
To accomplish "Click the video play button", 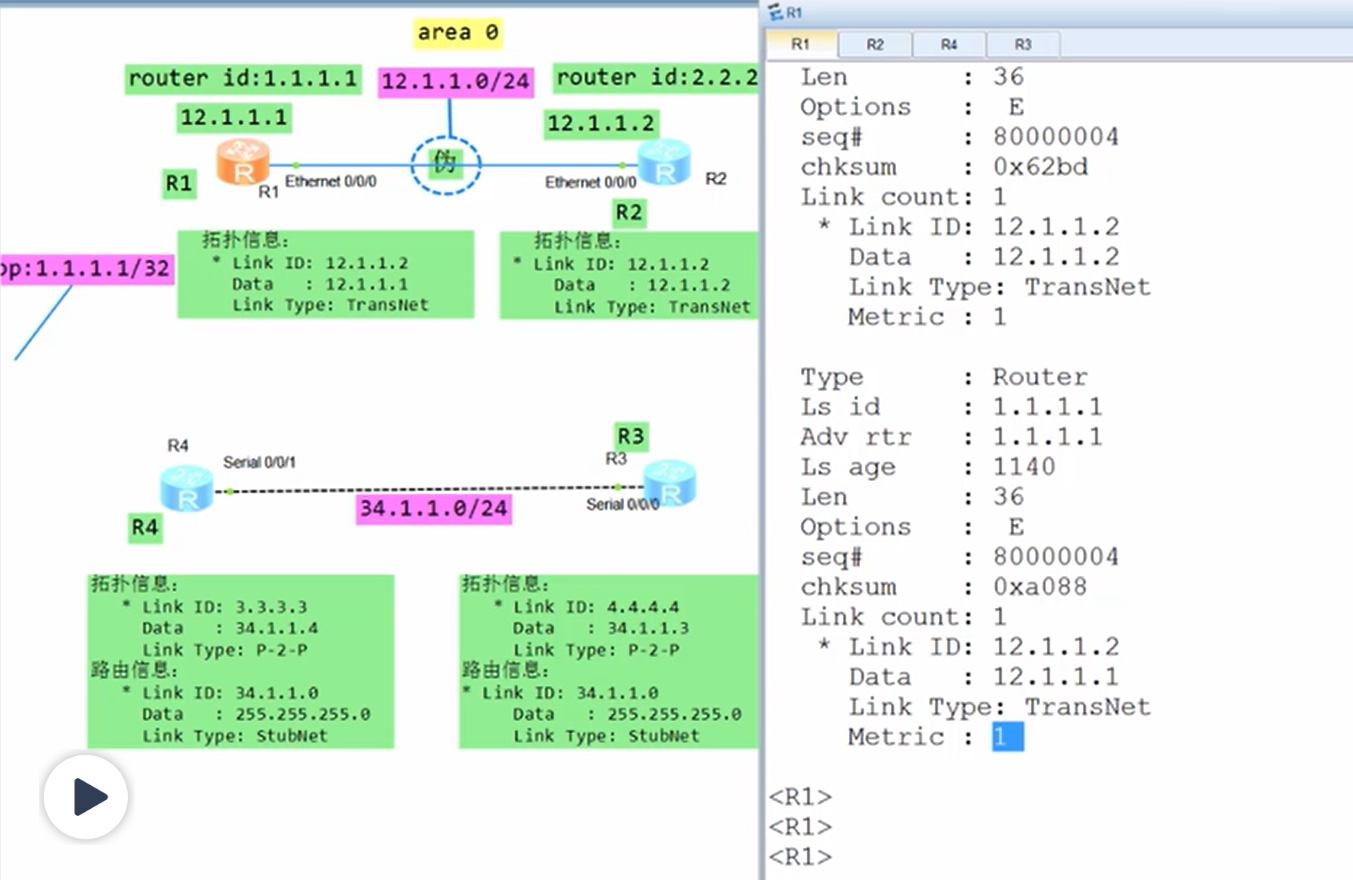I will (x=86, y=797).
